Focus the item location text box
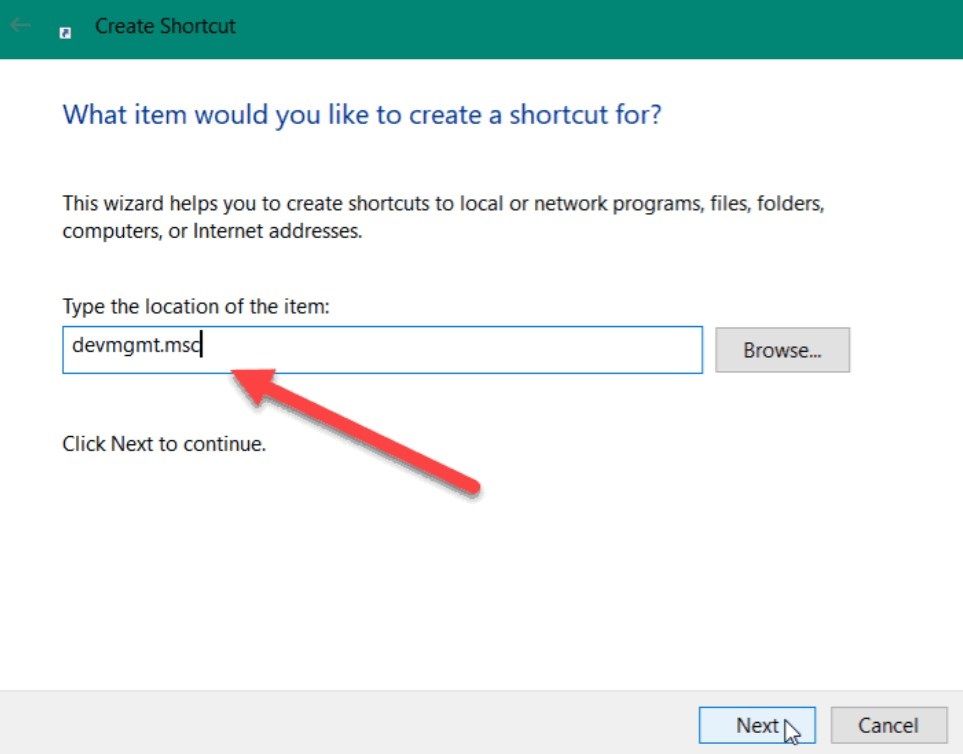The width and height of the screenshot is (963, 754). 382,350
